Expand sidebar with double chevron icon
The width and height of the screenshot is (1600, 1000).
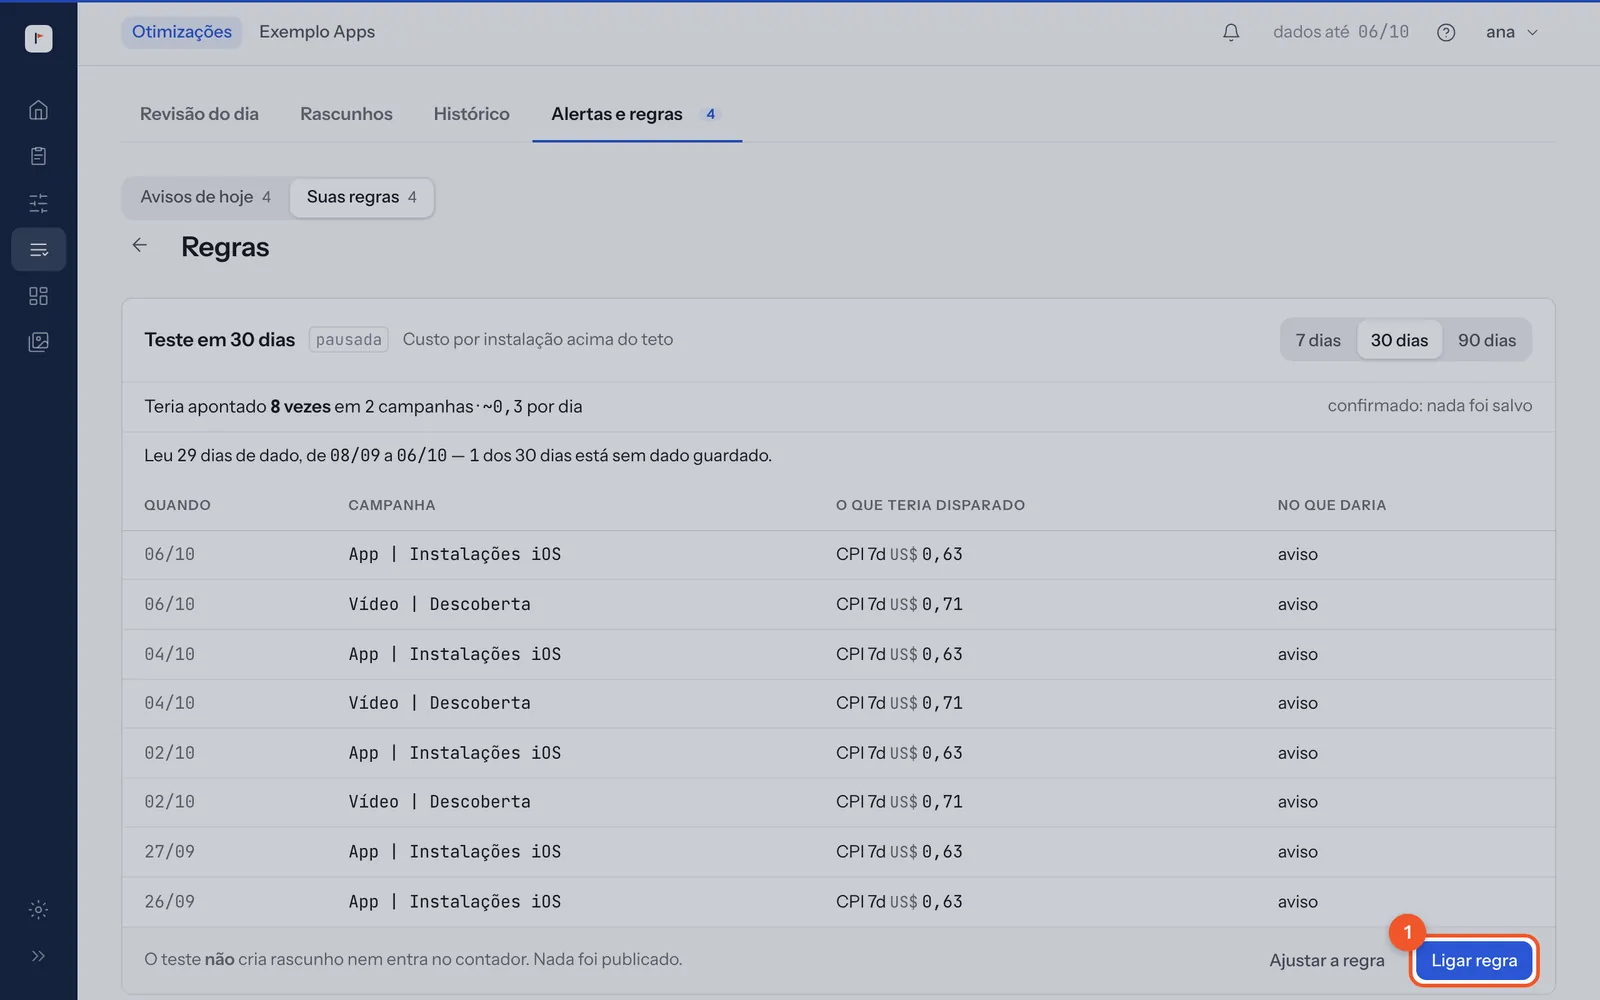[38, 956]
